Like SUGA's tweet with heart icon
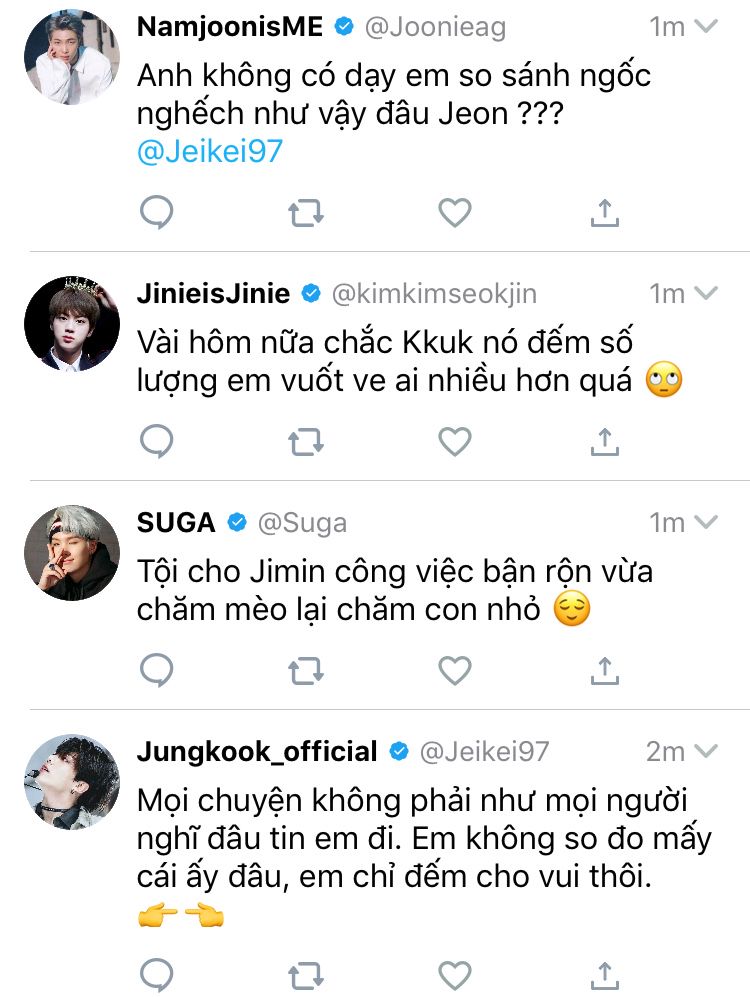The width and height of the screenshot is (750, 997). coord(455,670)
